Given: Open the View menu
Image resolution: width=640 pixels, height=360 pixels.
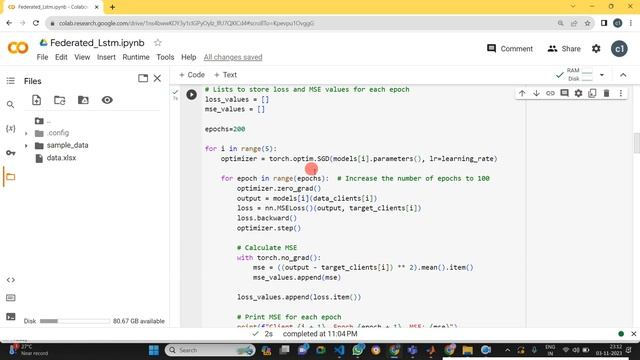Looking at the screenshot, I should pos(82,57).
